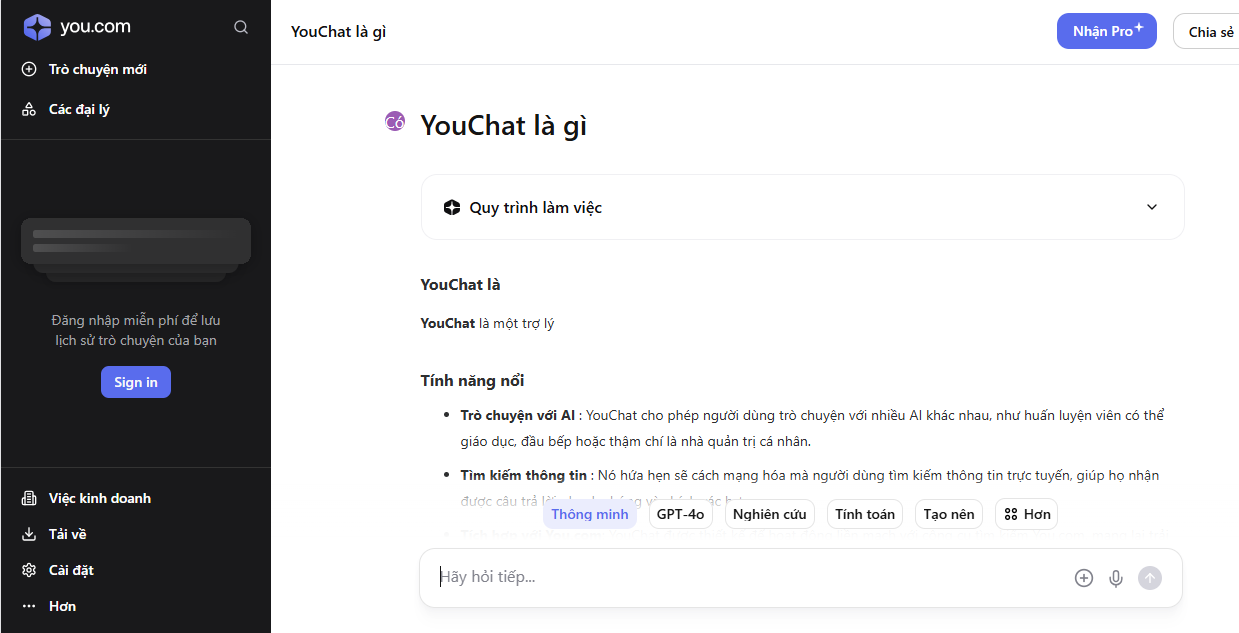Viewport: 1239px width, 633px height.
Task: Switch to GPT-4o mode
Action: 681,514
